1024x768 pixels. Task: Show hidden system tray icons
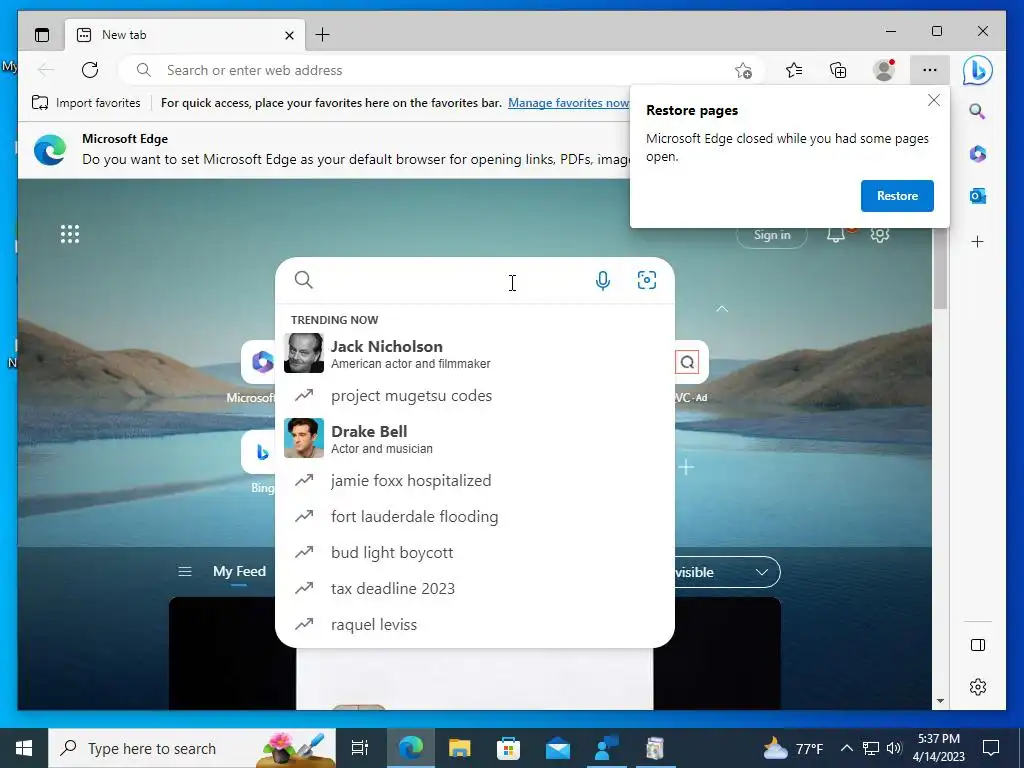point(846,748)
